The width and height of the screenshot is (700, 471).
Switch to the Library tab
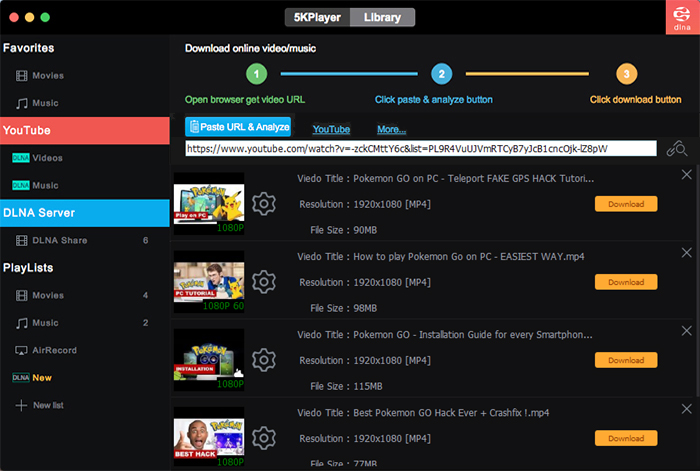pos(383,17)
